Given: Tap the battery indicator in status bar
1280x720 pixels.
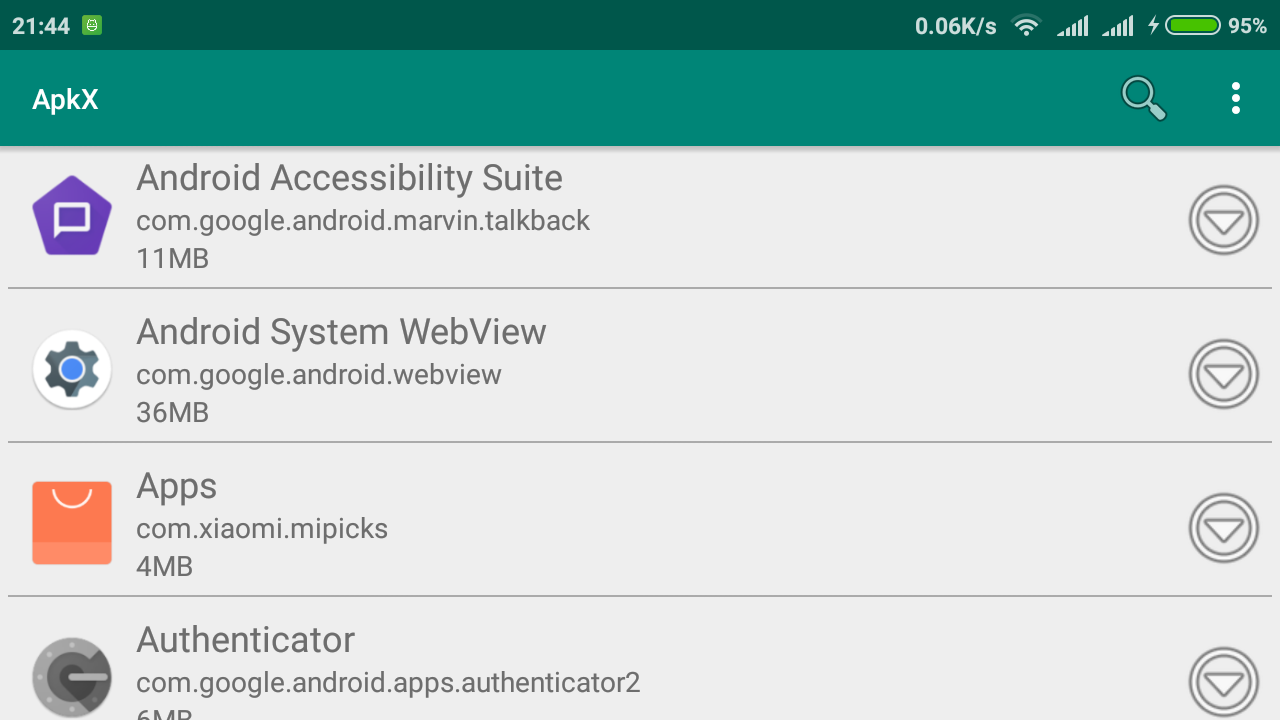Looking at the screenshot, I should 1193,26.
